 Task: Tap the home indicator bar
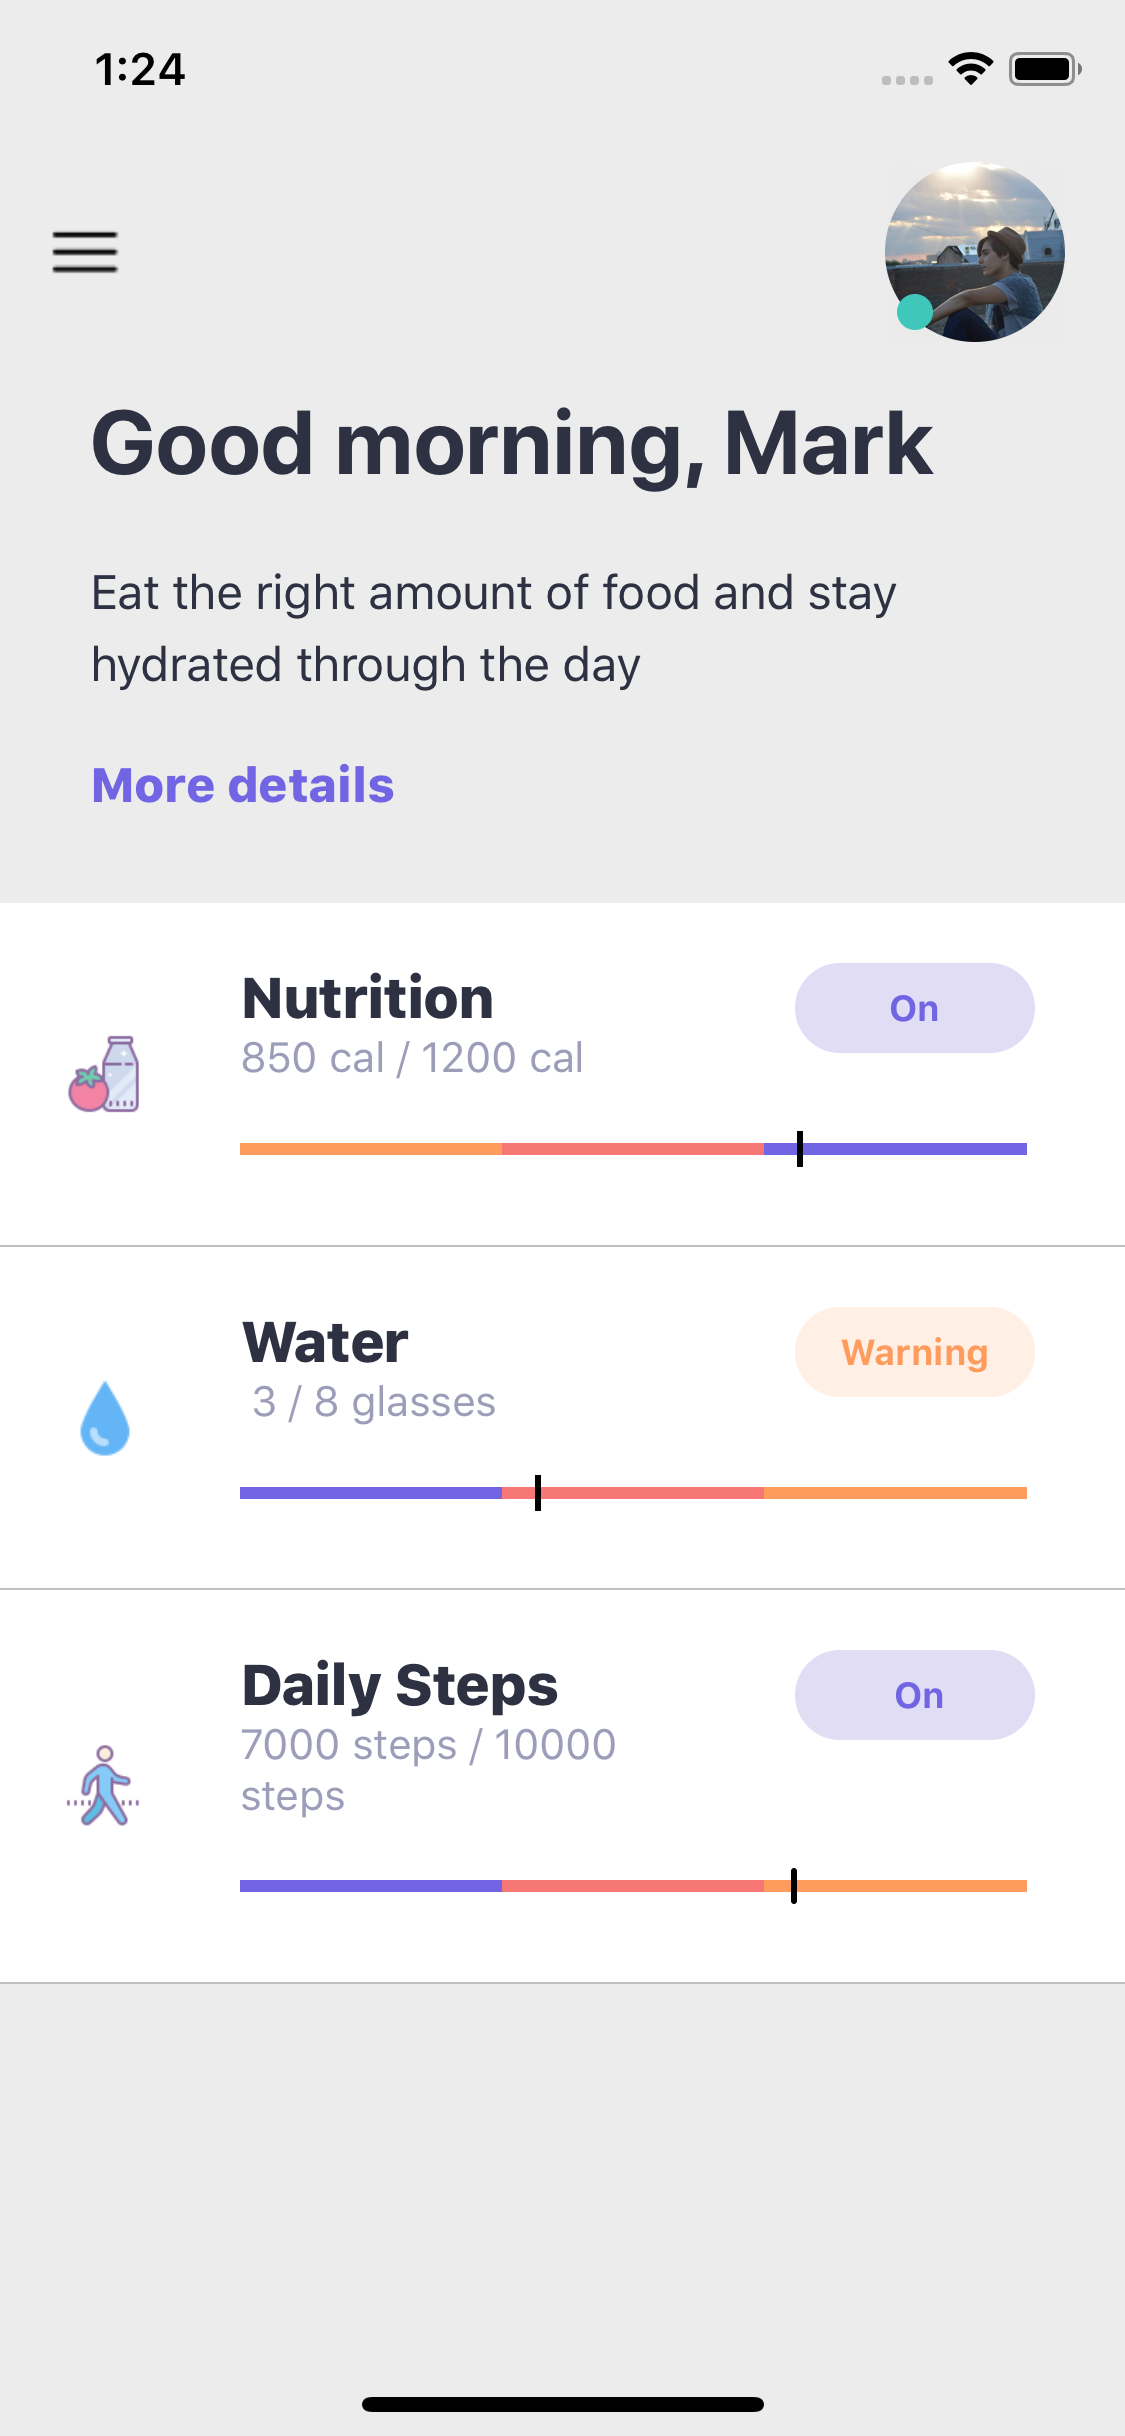[x=563, y=2404]
